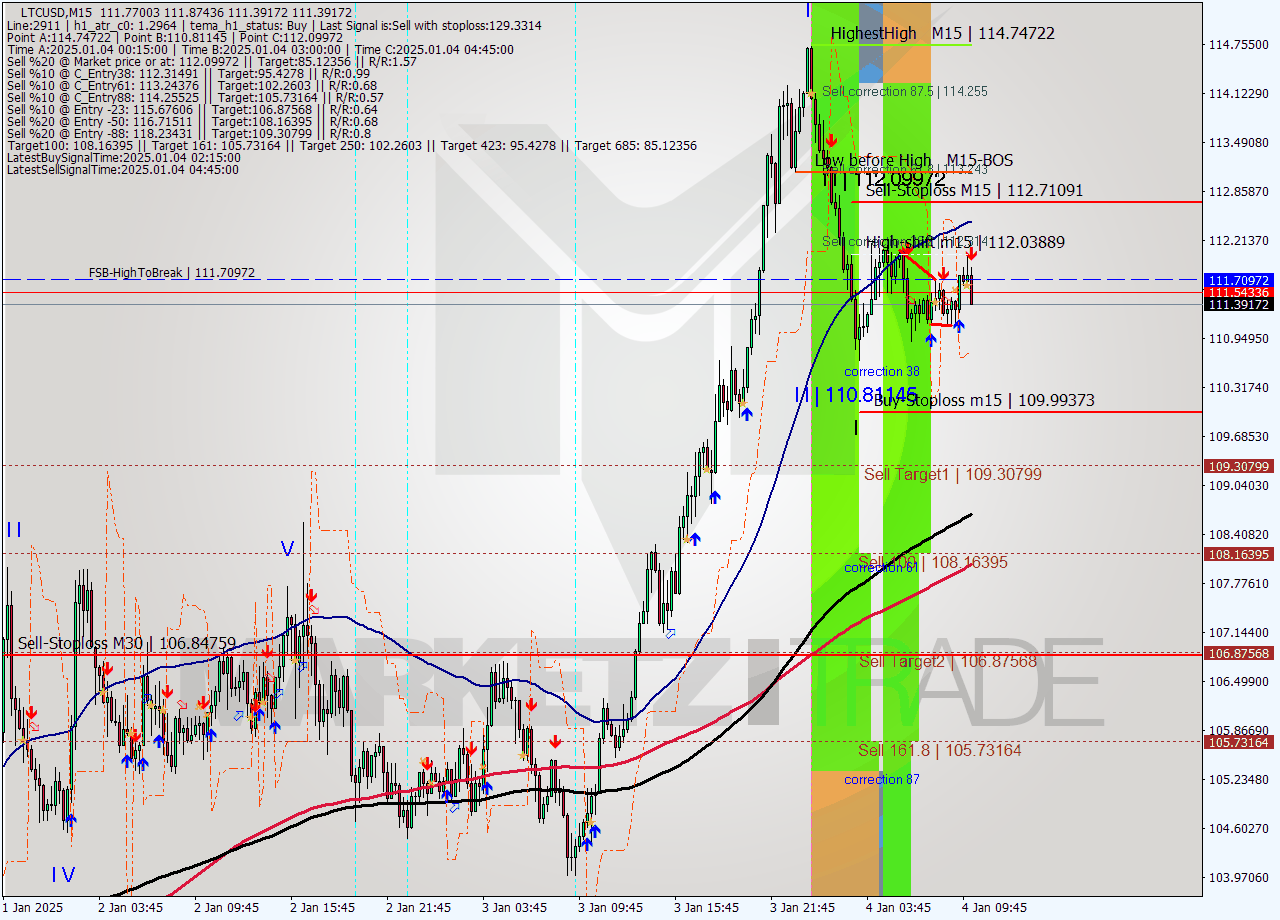Select the Sell 100 | 108.16395 label

coord(933,562)
